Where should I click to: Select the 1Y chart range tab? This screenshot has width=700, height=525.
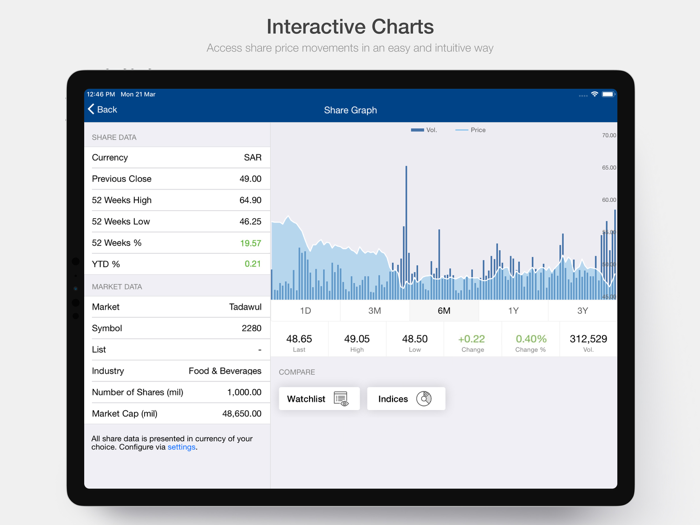click(x=513, y=311)
